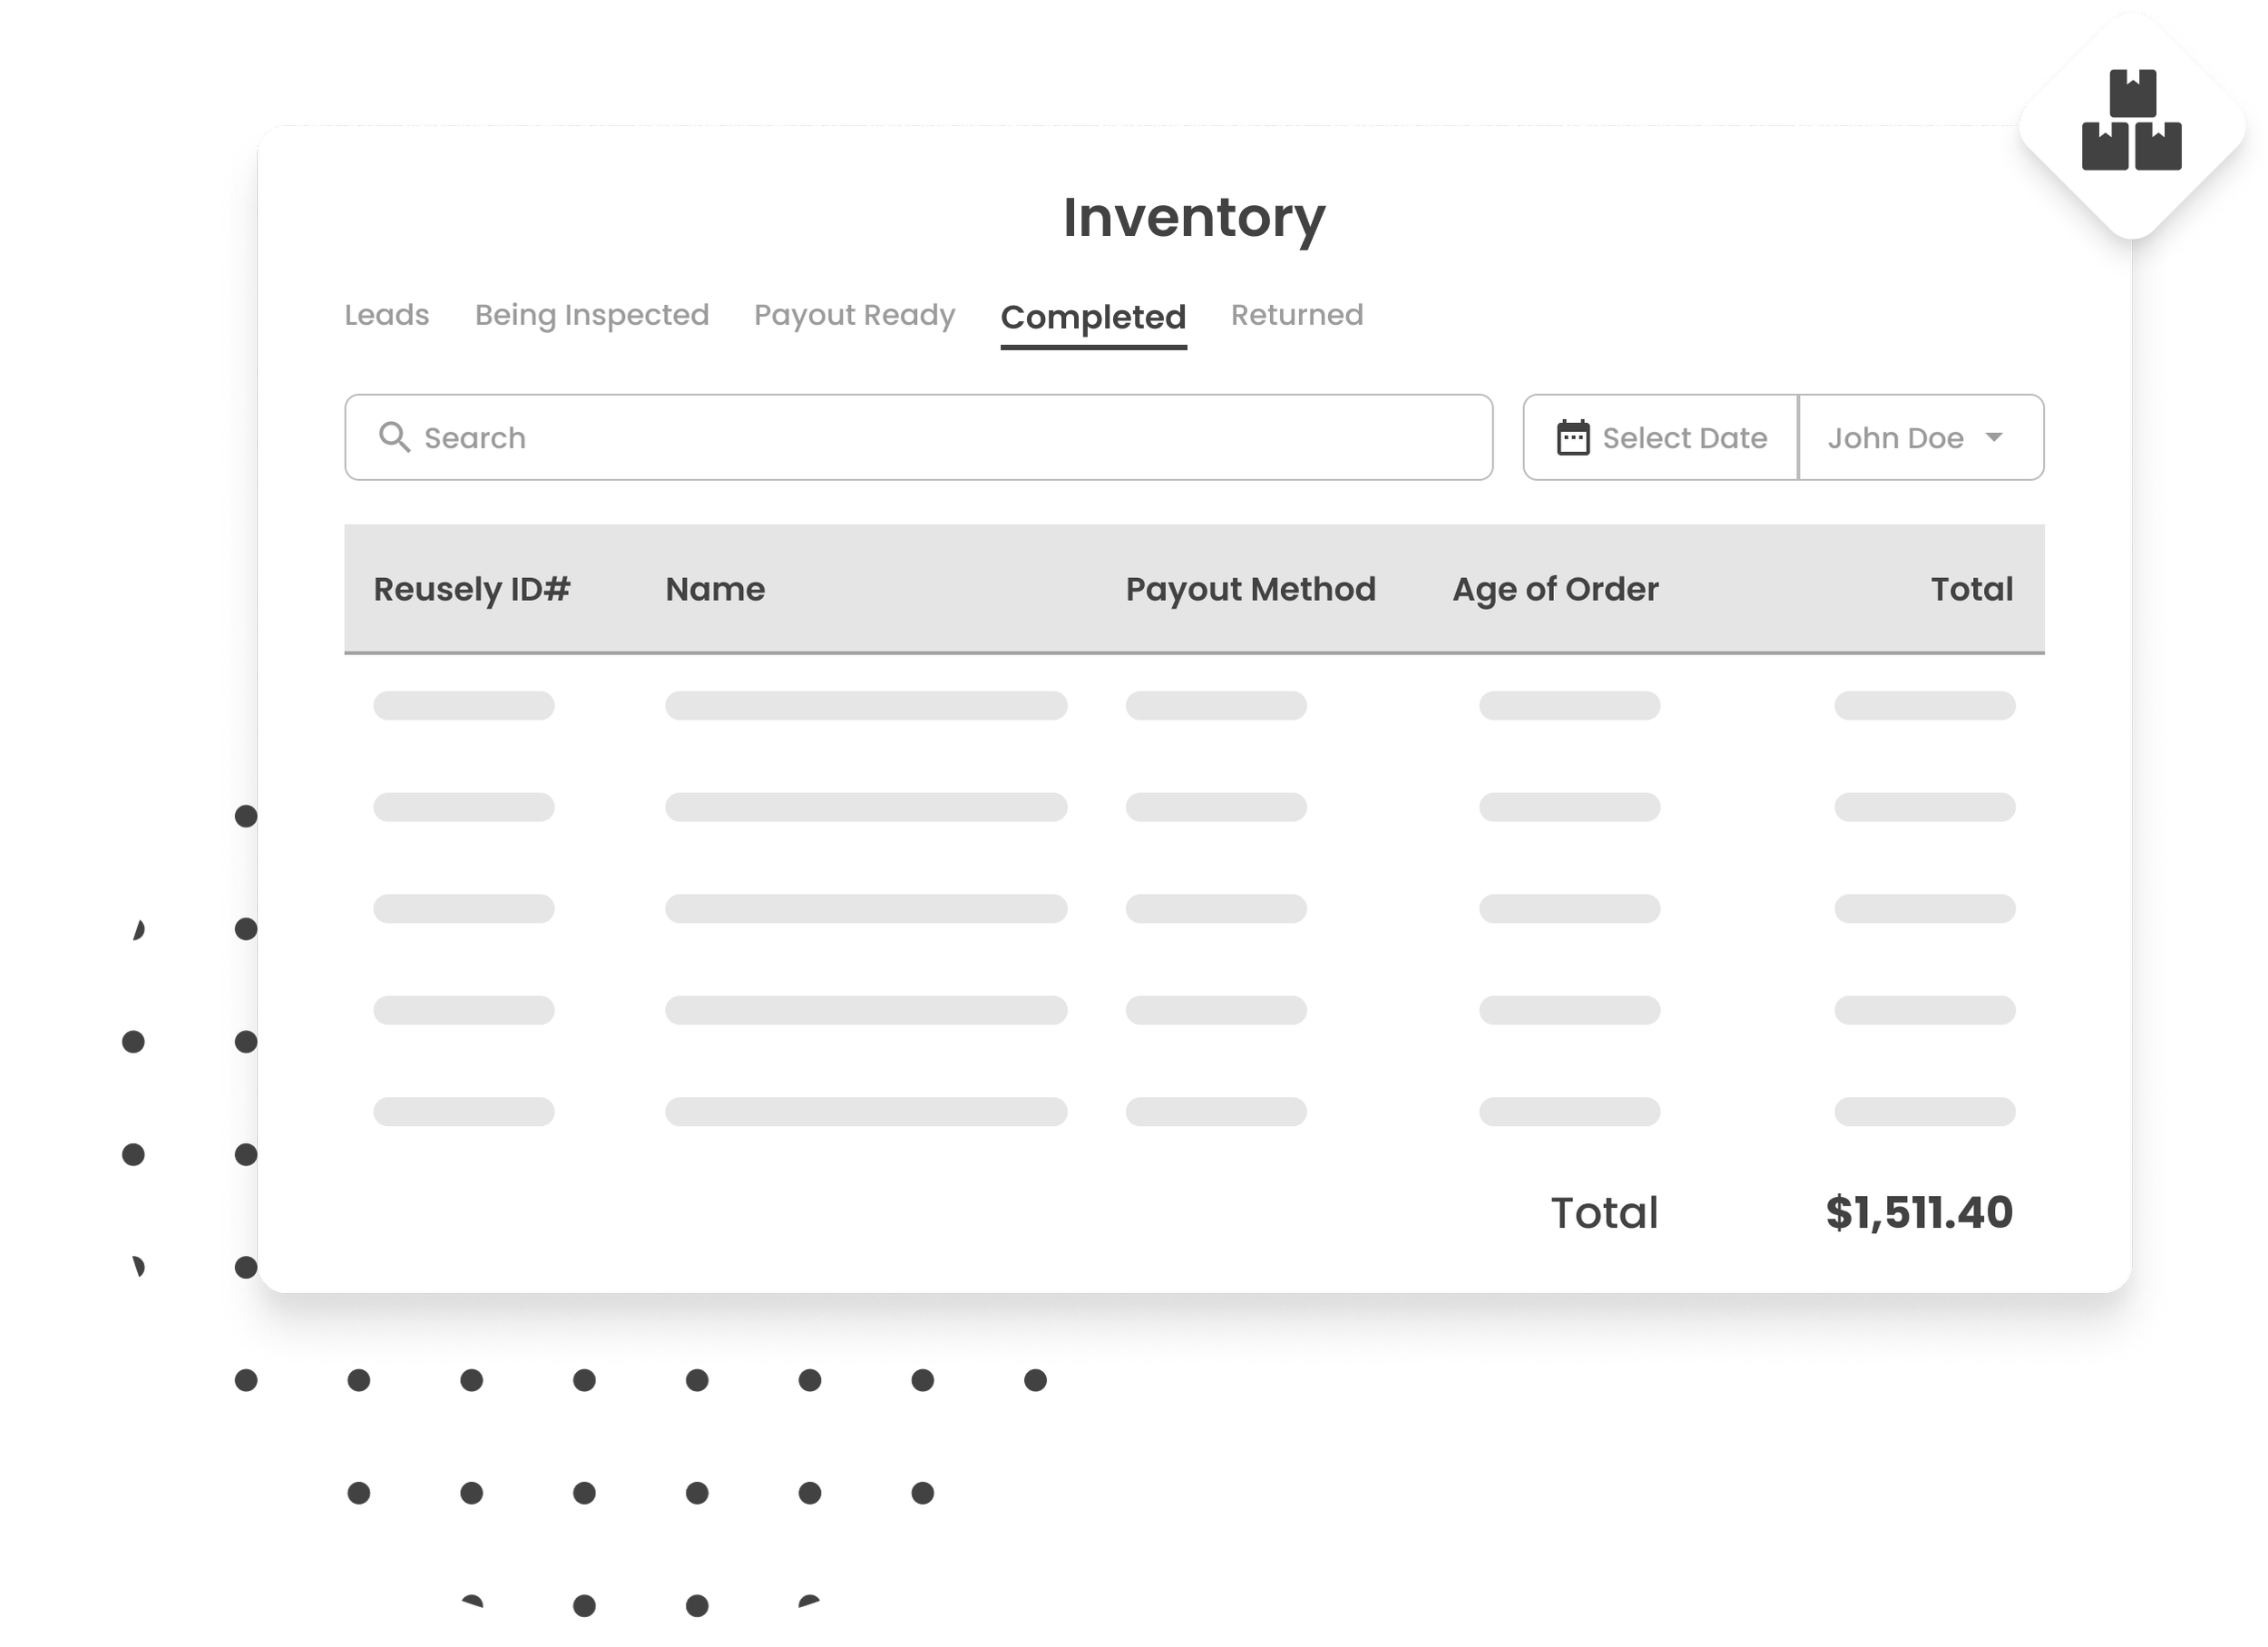Screen dimensions: 2268x1647
Task: Open the calendar icon next to Select Date
Action: coord(1573,437)
